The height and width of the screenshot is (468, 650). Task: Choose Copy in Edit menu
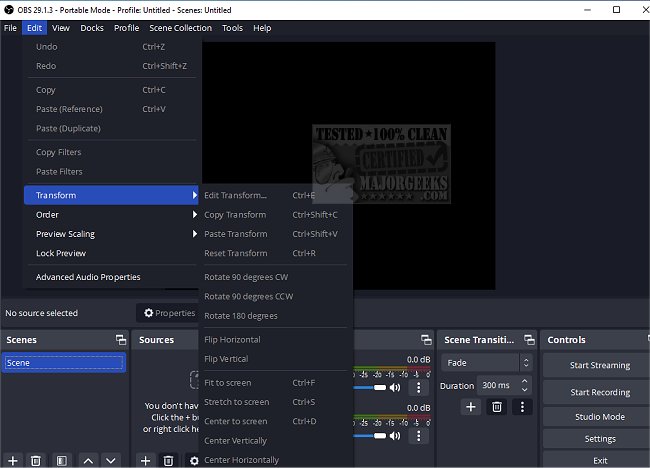pyautogui.click(x=111, y=90)
